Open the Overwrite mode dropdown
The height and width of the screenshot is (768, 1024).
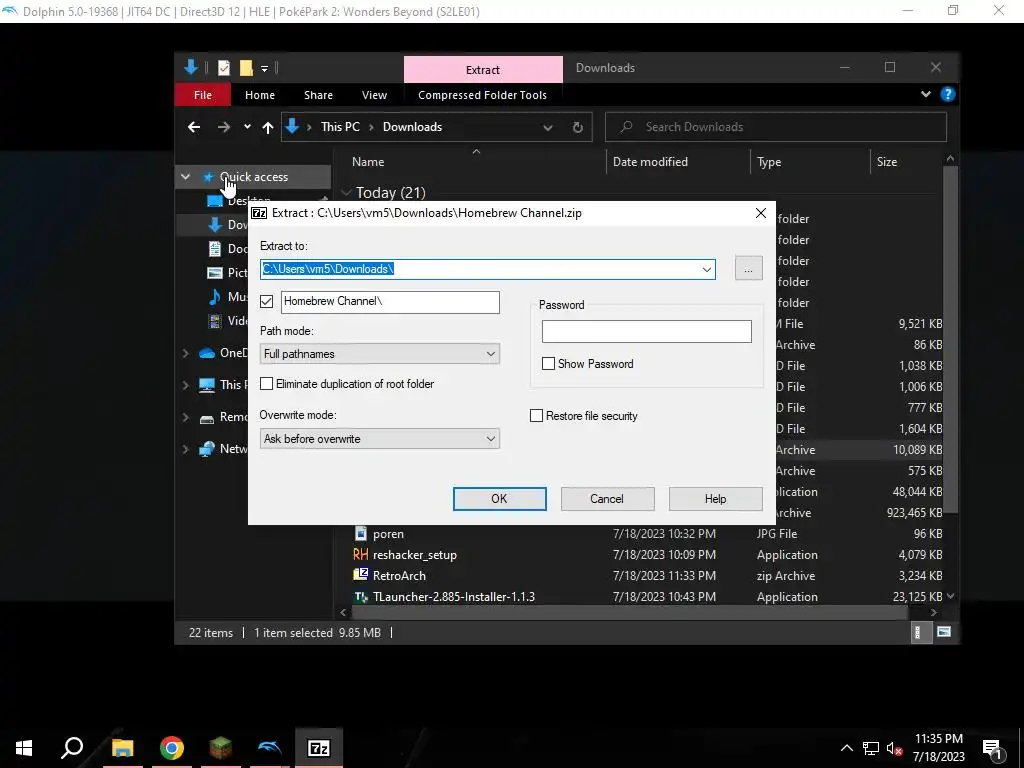pos(379,439)
